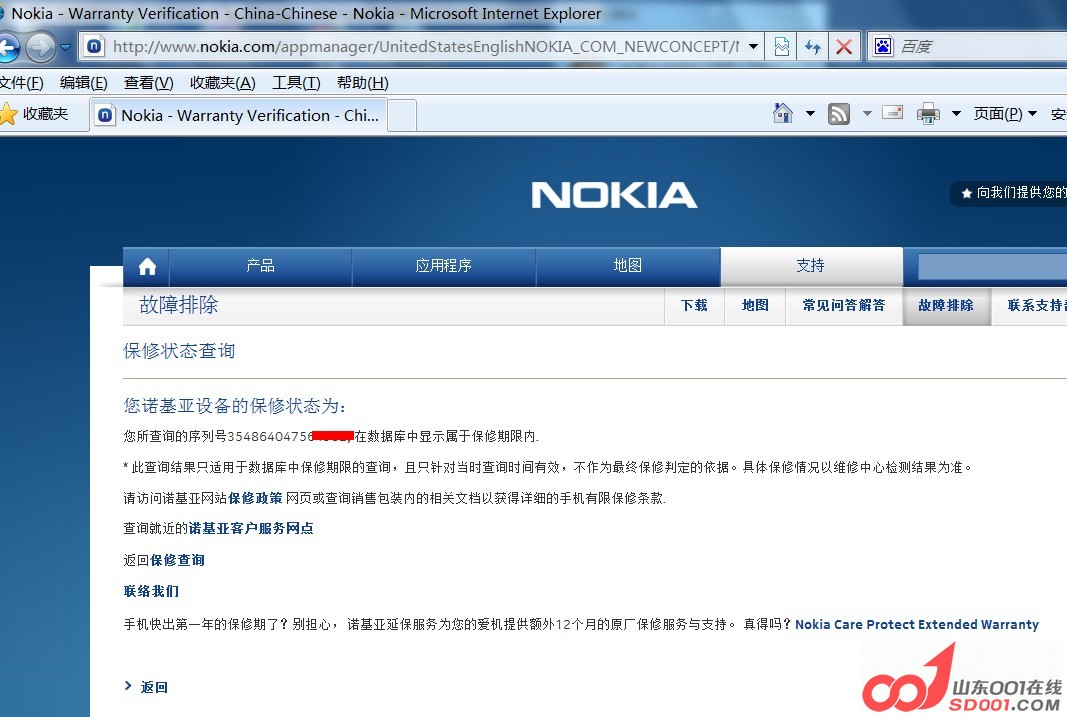Click the RSS feeds icon
This screenshot has height=717, width=1067.
tap(840, 114)
